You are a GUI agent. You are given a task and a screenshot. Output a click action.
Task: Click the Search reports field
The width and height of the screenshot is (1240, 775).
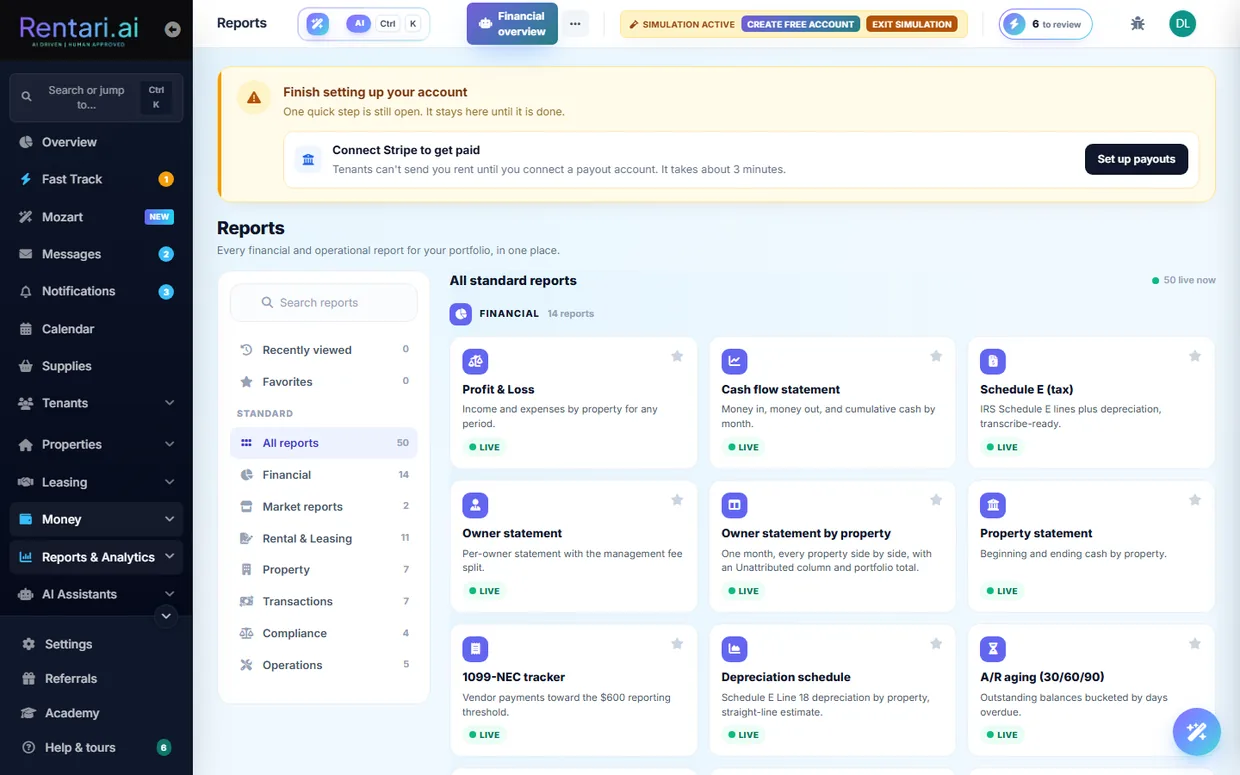324,302
